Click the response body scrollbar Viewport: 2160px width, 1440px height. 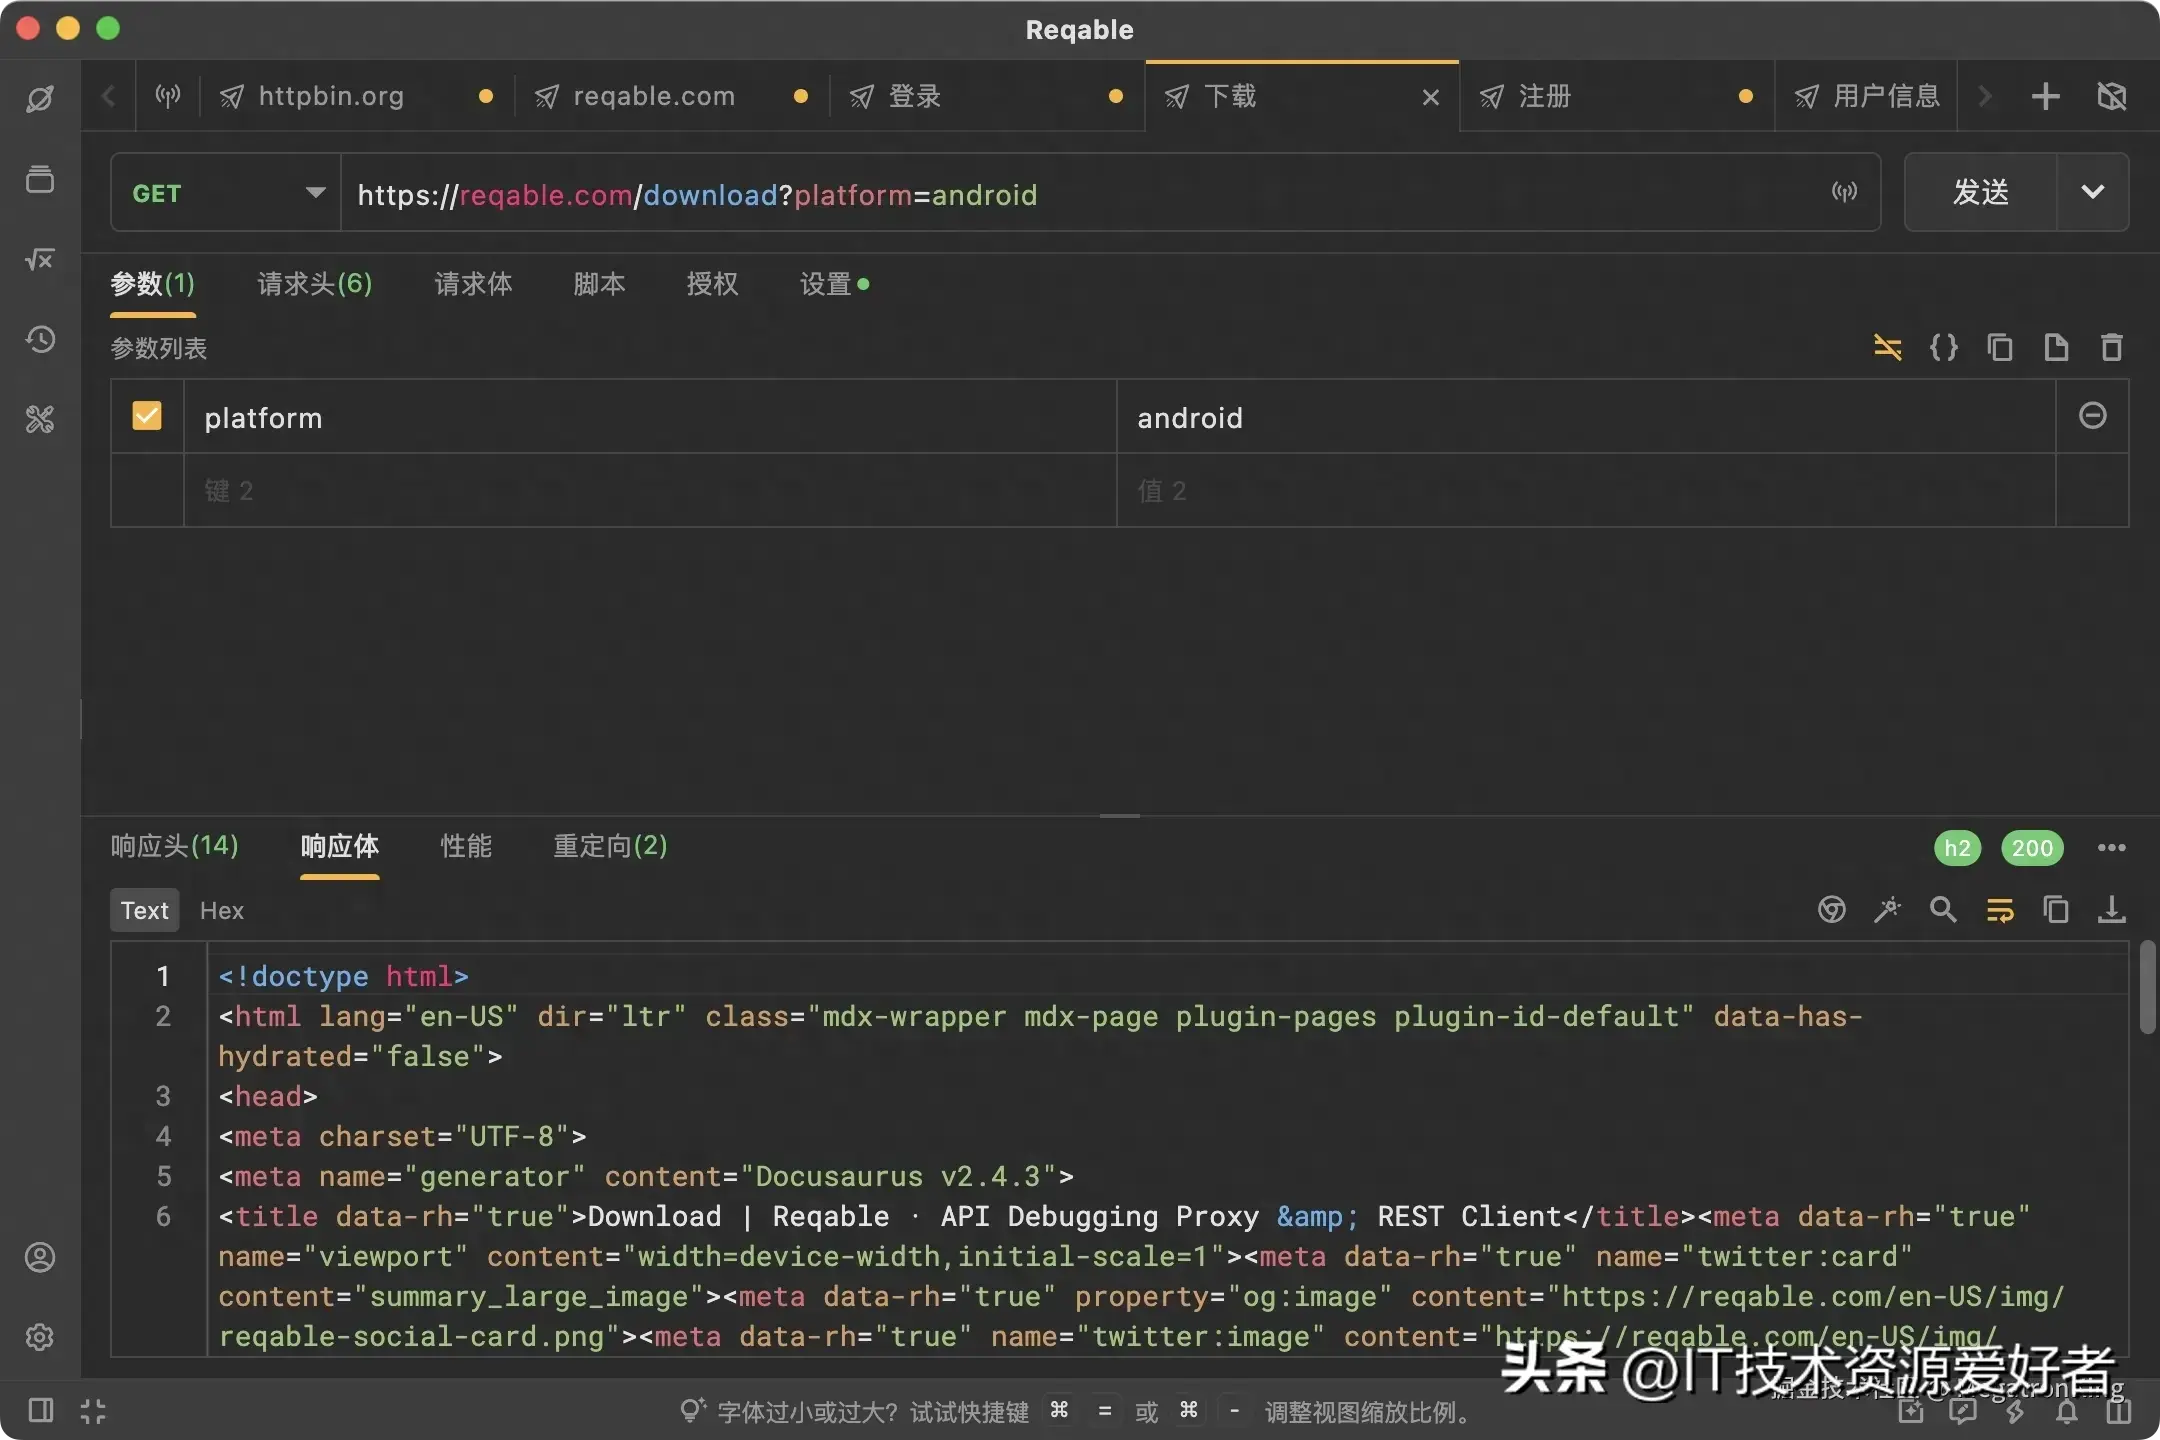tap(2146, 987)
